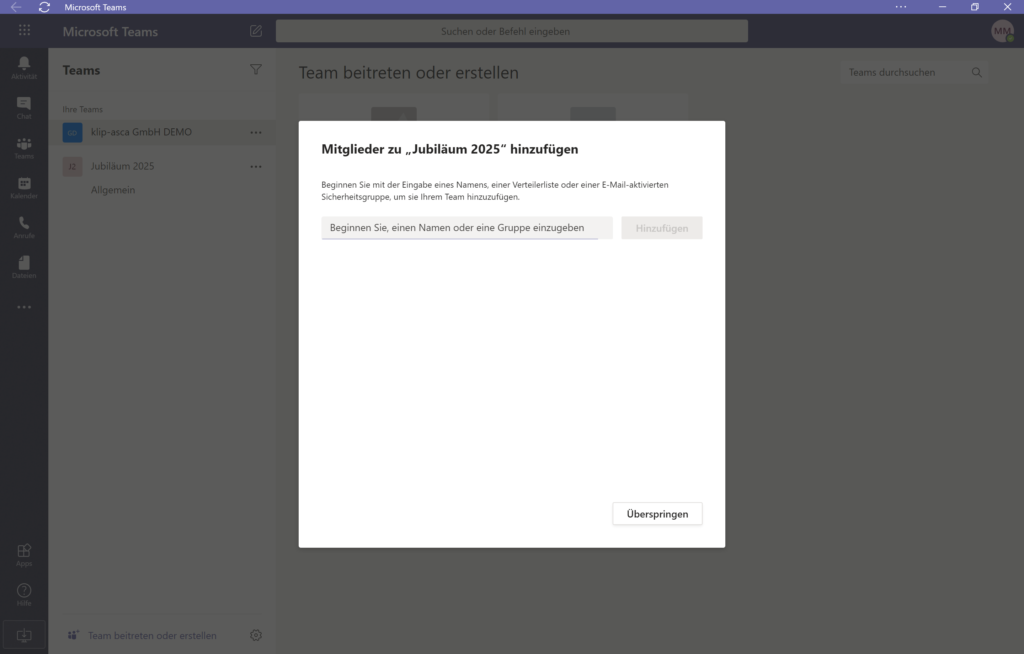The width and height of the screenshot is (1024, 654).
Task: Open the Apps store
Action: click(x=24, y=555)
